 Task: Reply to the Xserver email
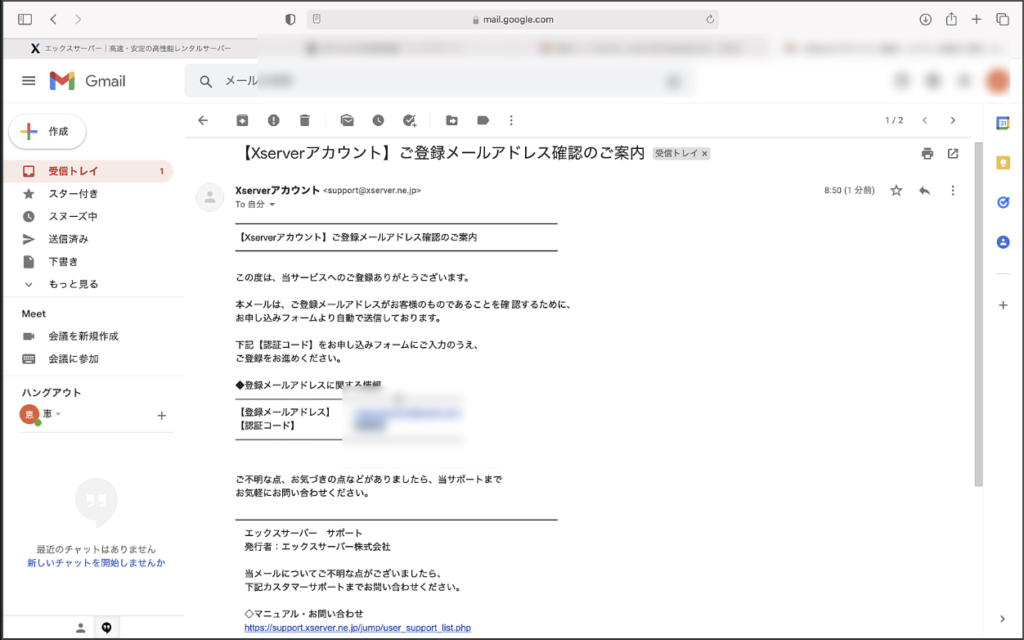[925, 191]
